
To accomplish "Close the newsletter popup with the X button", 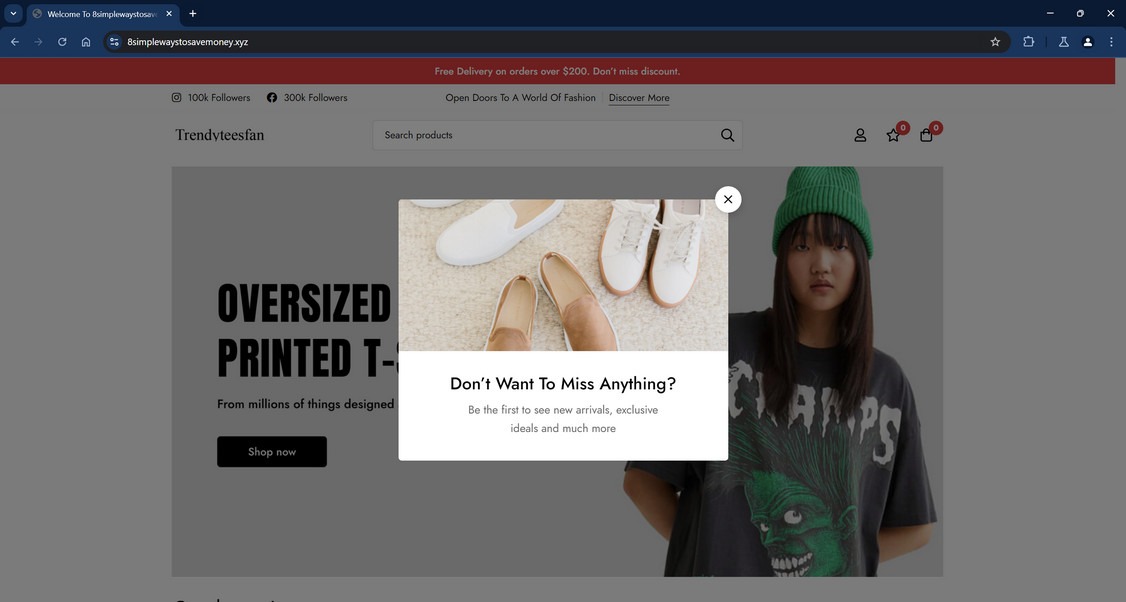I will click(727, 200).
